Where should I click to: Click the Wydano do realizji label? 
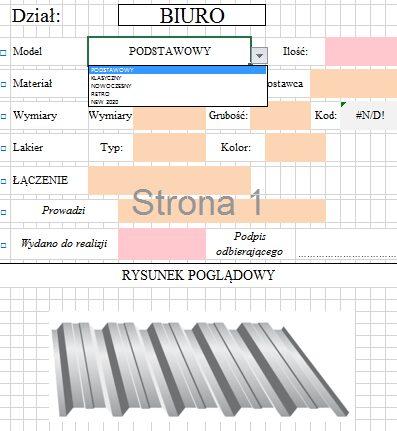[64, 244]
